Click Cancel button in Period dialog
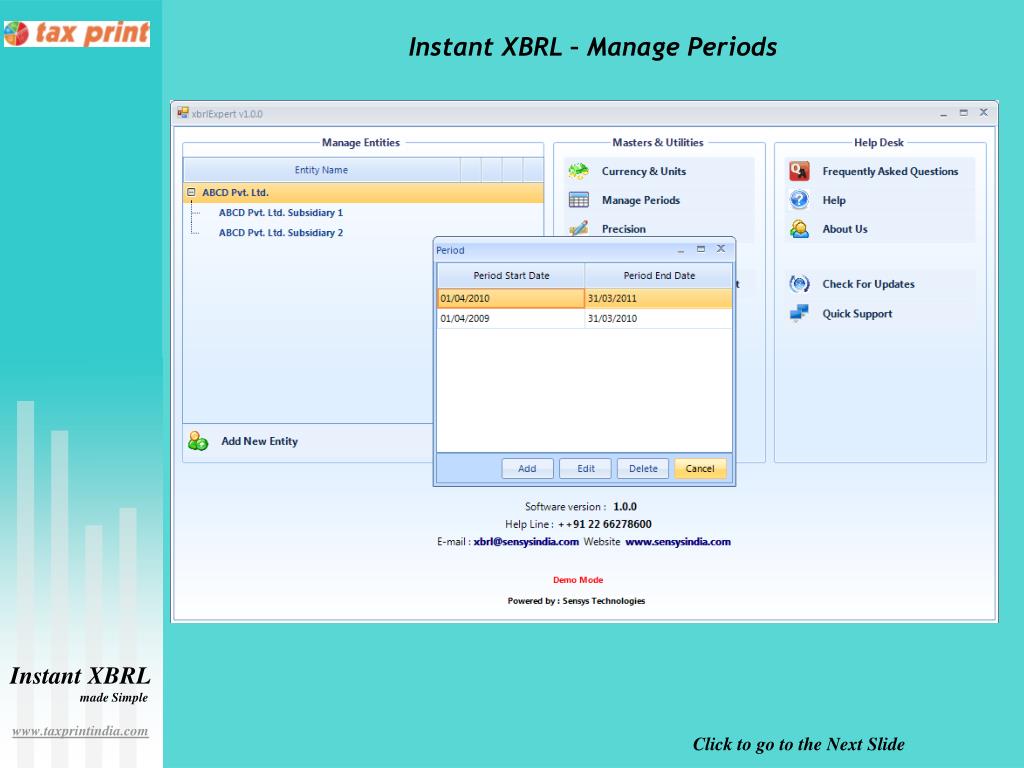The width and height of the screenshot is (1024, 768). [x=700, y=468]
